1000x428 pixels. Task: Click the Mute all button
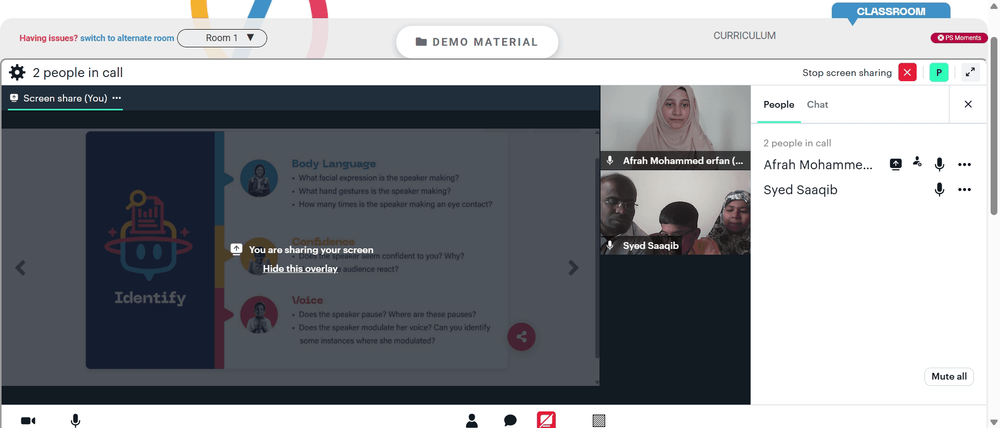tap(949, 376)
